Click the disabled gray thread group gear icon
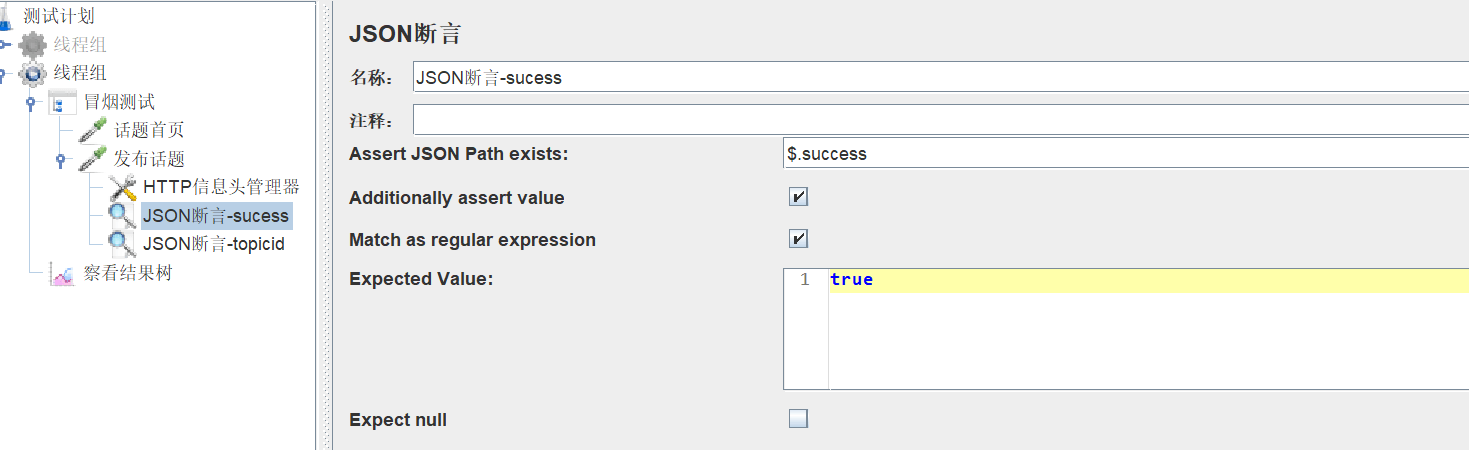 tap(33, 45)
